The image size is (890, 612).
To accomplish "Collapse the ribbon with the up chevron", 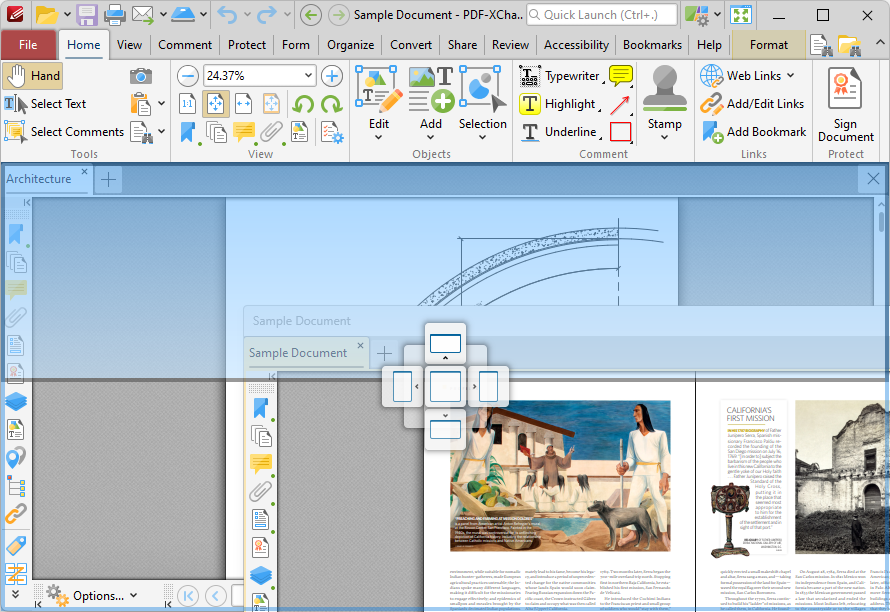I will tap(879, 43).
